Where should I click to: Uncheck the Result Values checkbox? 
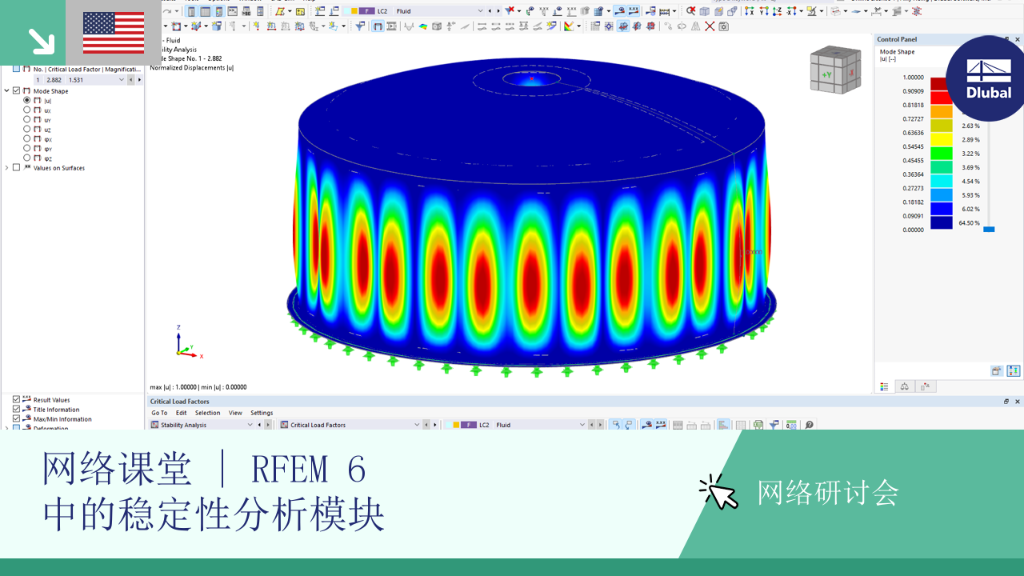16,399
